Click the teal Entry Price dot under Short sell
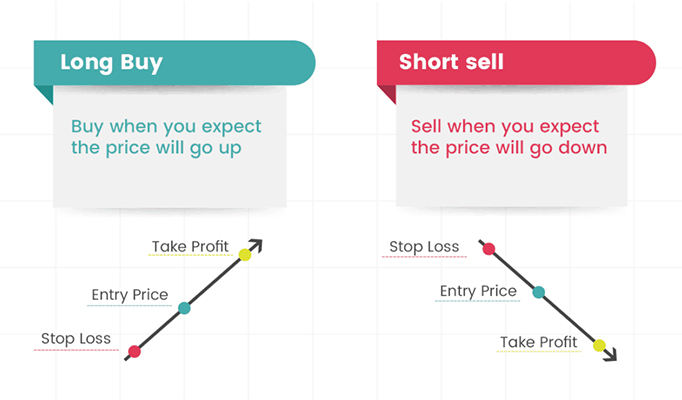This screenshot has height=400, width=682. (539, 292)
